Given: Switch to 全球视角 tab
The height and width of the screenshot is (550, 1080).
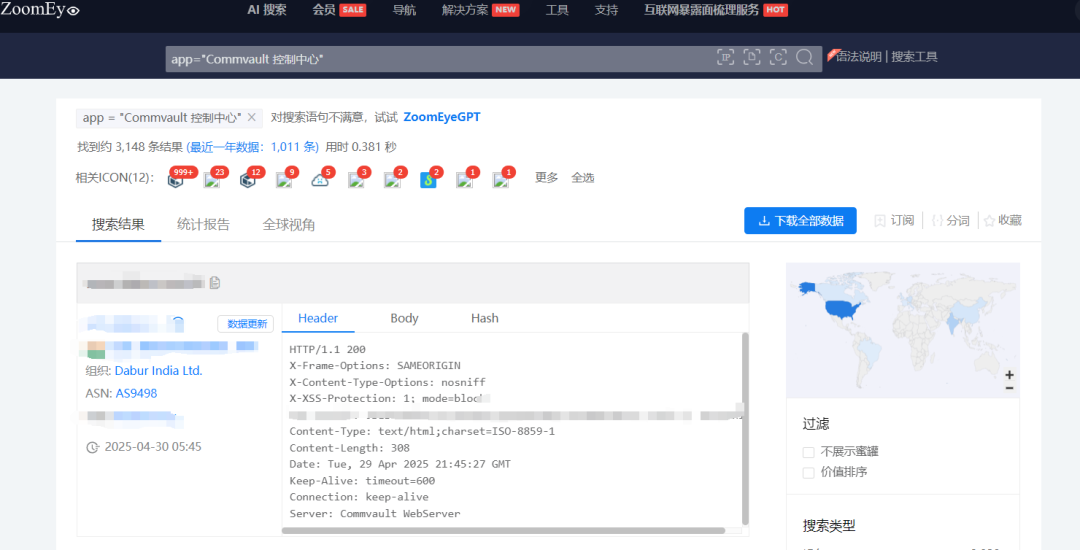Looking at the screenshot, I should (289, 224).
